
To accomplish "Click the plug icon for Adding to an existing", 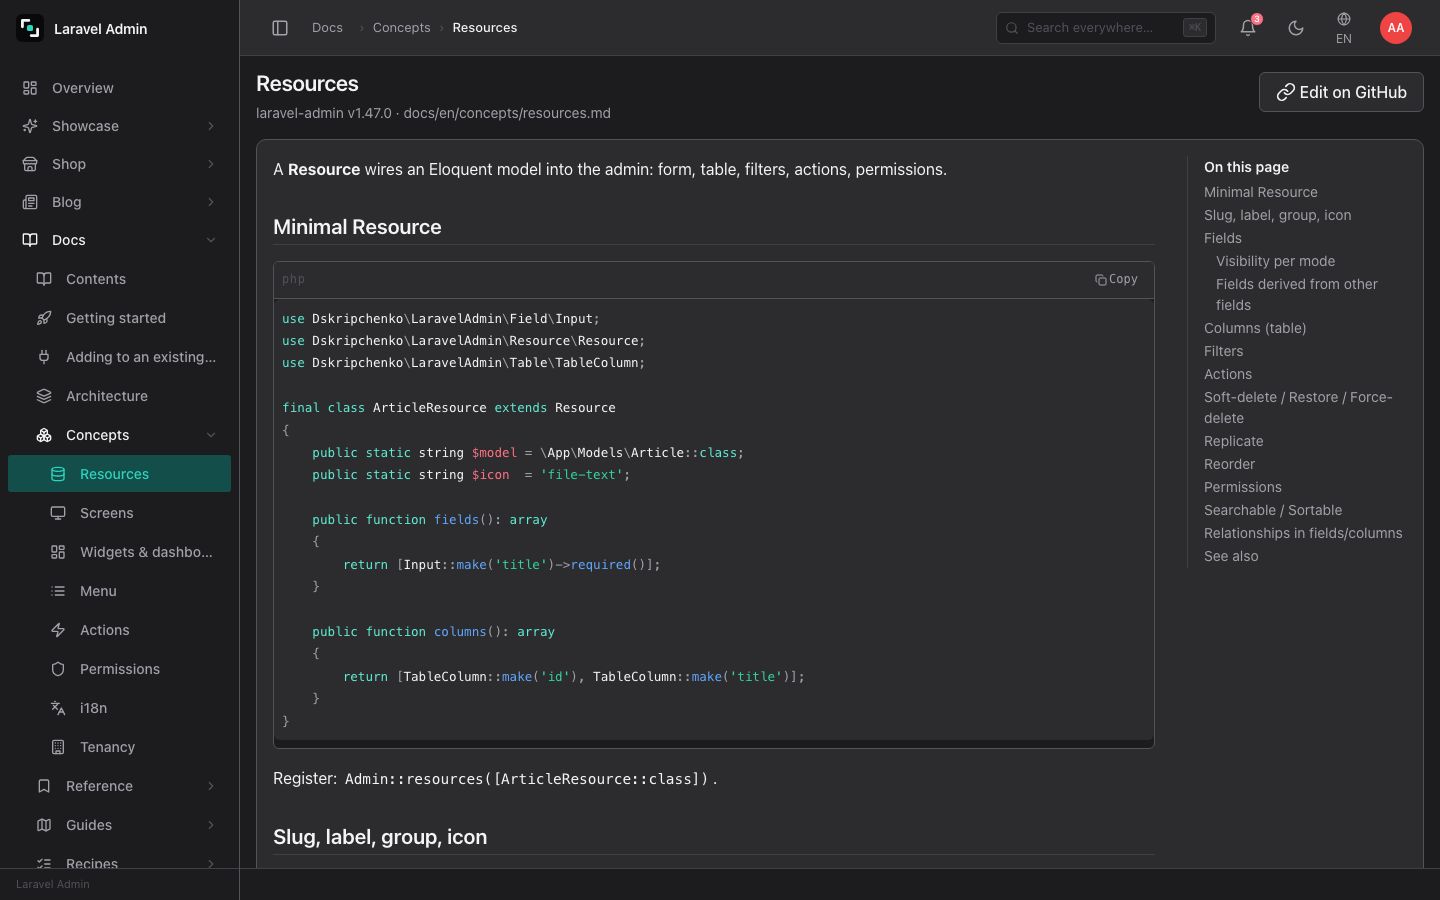I will click(44, 357).
